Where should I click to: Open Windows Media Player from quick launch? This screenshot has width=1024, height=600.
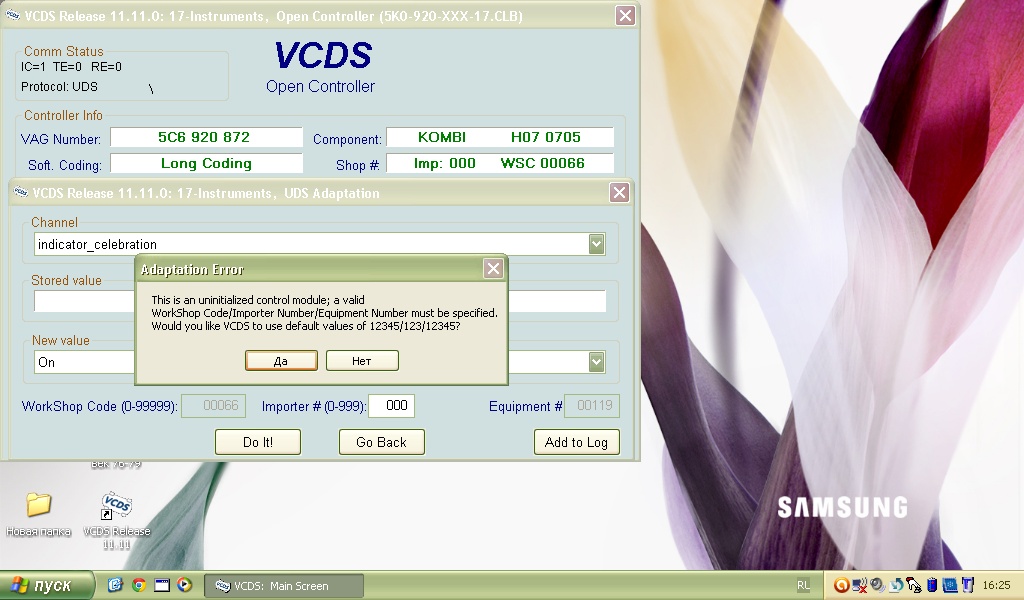pos(184,585)
